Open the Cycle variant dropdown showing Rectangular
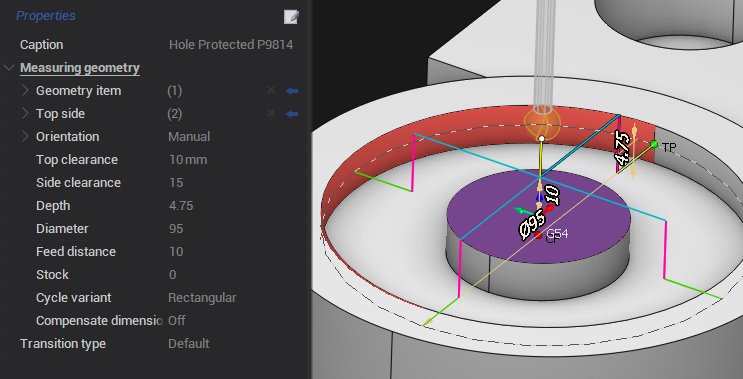The width and height of the screenshot is (743, 379). pyautogui.click(x=202, y=298)
